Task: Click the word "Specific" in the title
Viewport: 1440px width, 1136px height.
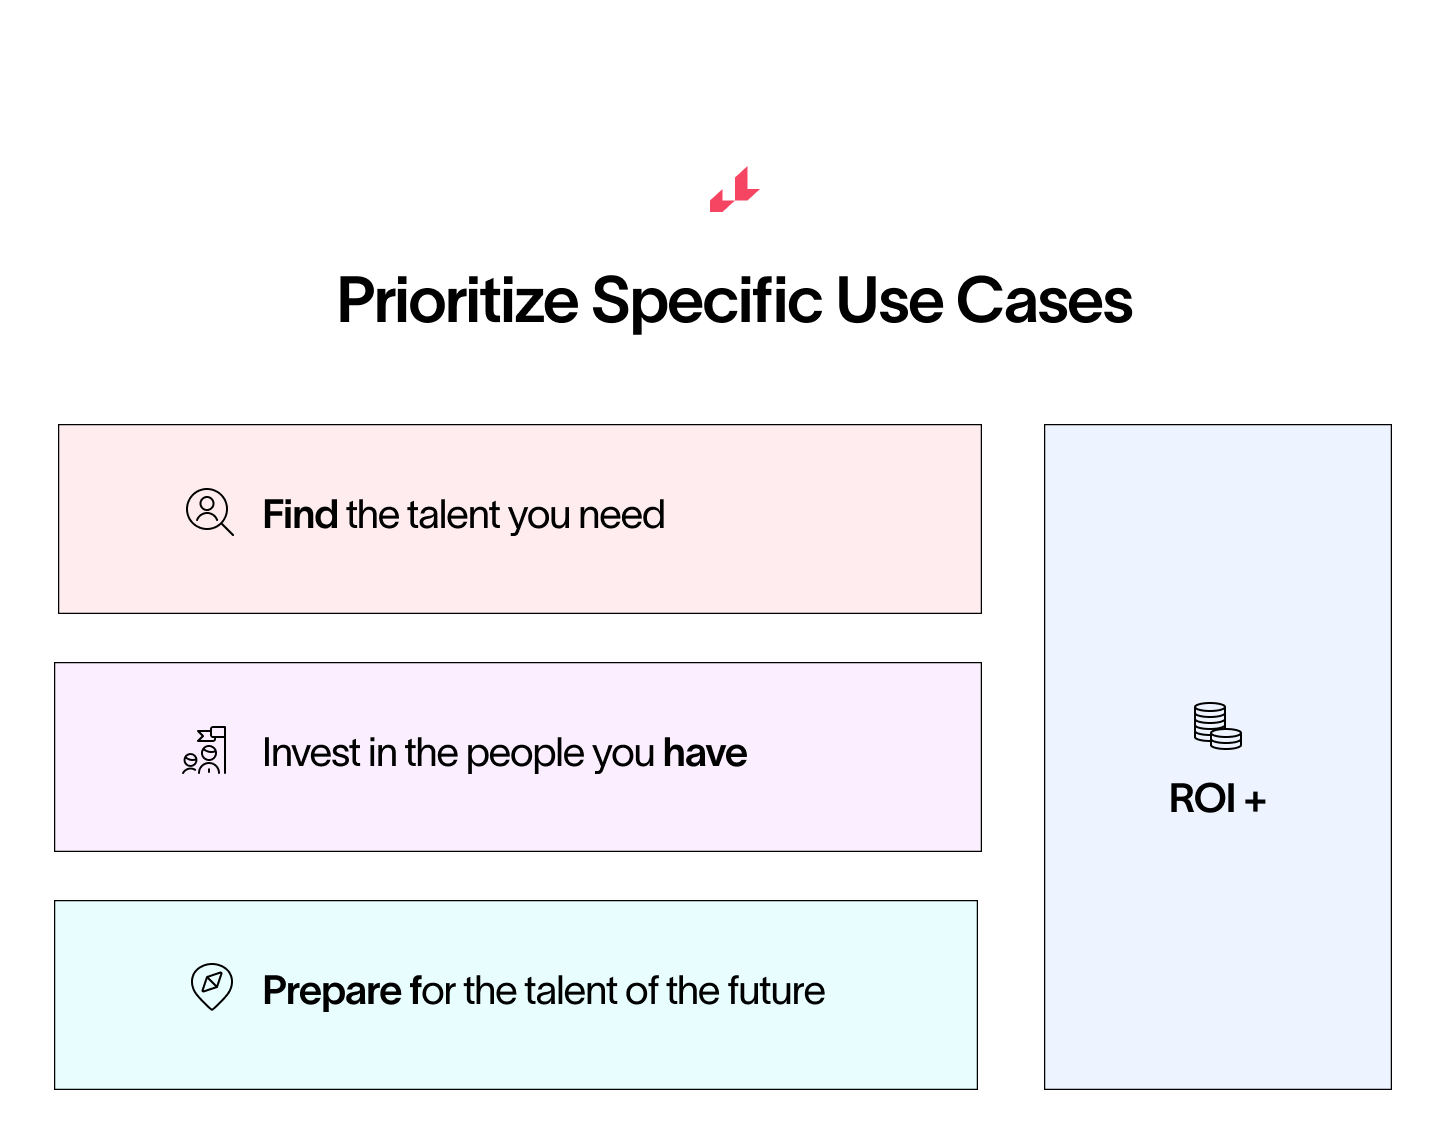Action: click(x=707, y=301)
